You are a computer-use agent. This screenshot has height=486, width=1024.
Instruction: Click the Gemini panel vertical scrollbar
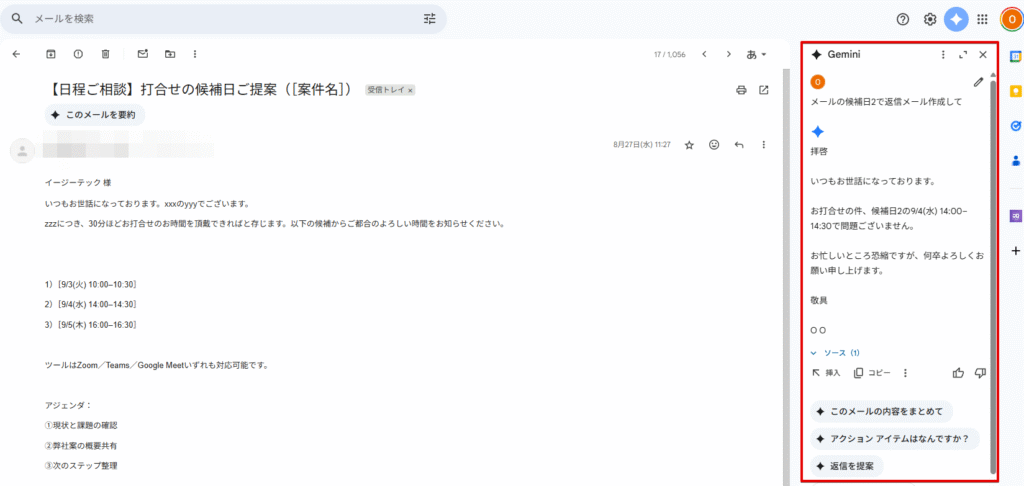pyautogui.click(x=992, y=270)
